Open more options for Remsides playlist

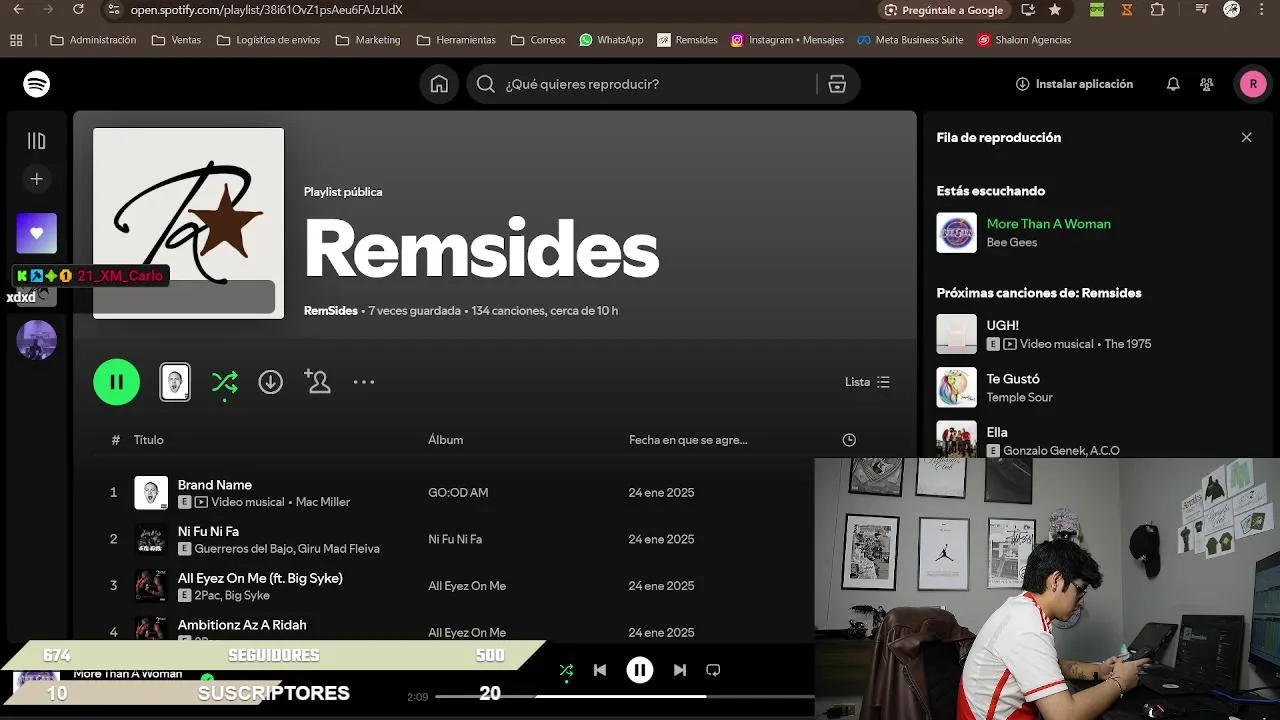[x=364, y=382]
